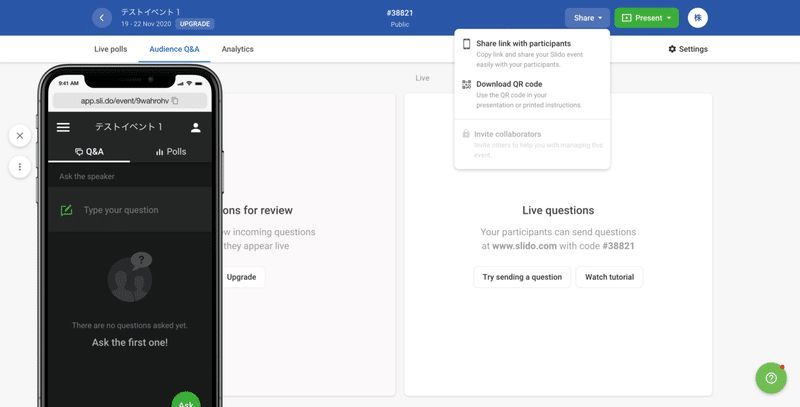Click the Live questions heading

[558, 210]
